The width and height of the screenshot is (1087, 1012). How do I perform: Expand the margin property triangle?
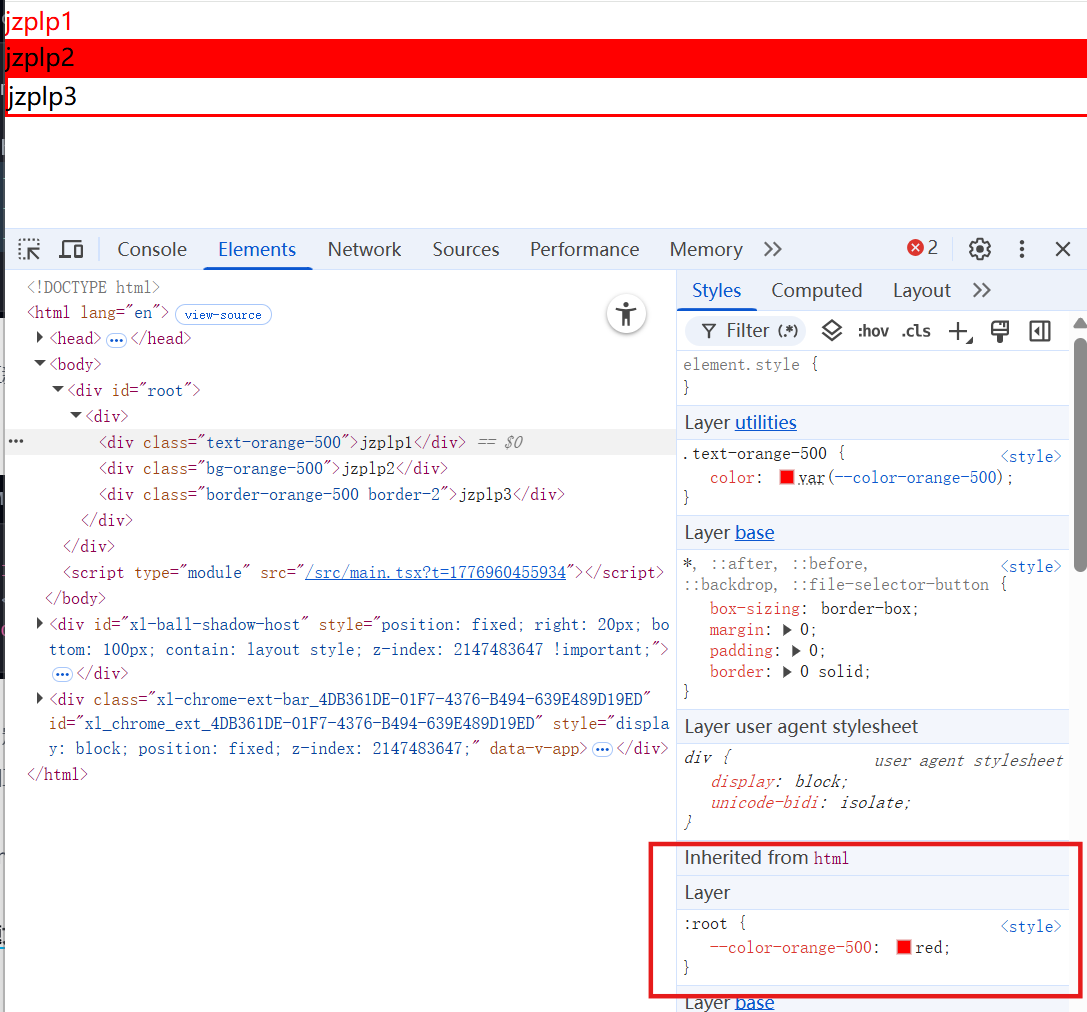(787, 629)
